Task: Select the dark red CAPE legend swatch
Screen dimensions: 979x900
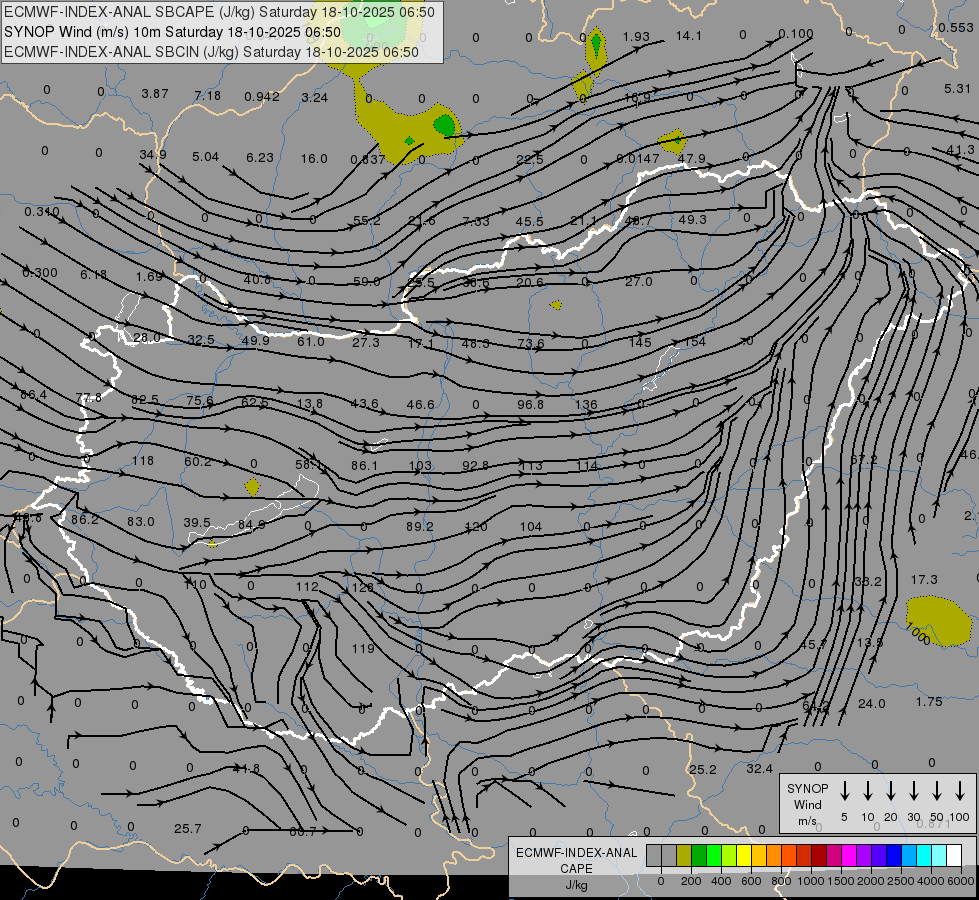Action: [819, 855]
